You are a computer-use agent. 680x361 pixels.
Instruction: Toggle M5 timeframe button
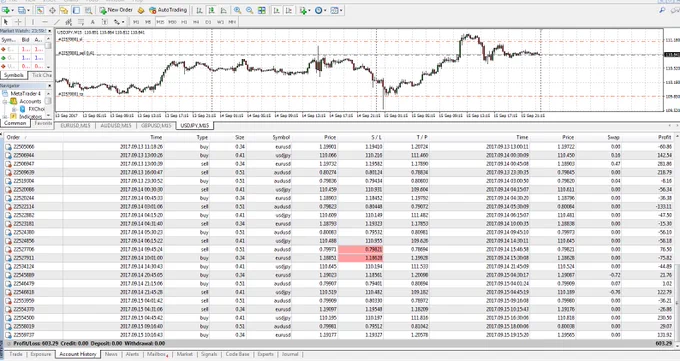[x=148, y=22]
